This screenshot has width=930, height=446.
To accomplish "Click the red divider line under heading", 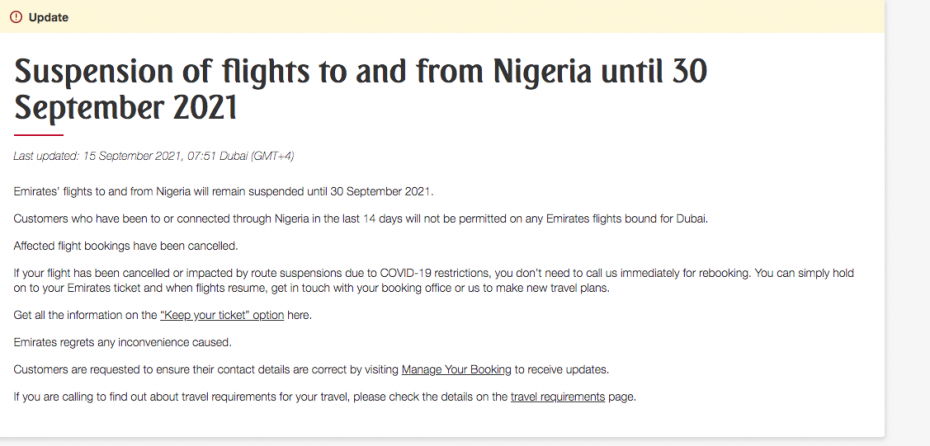I will pos(38,134).
